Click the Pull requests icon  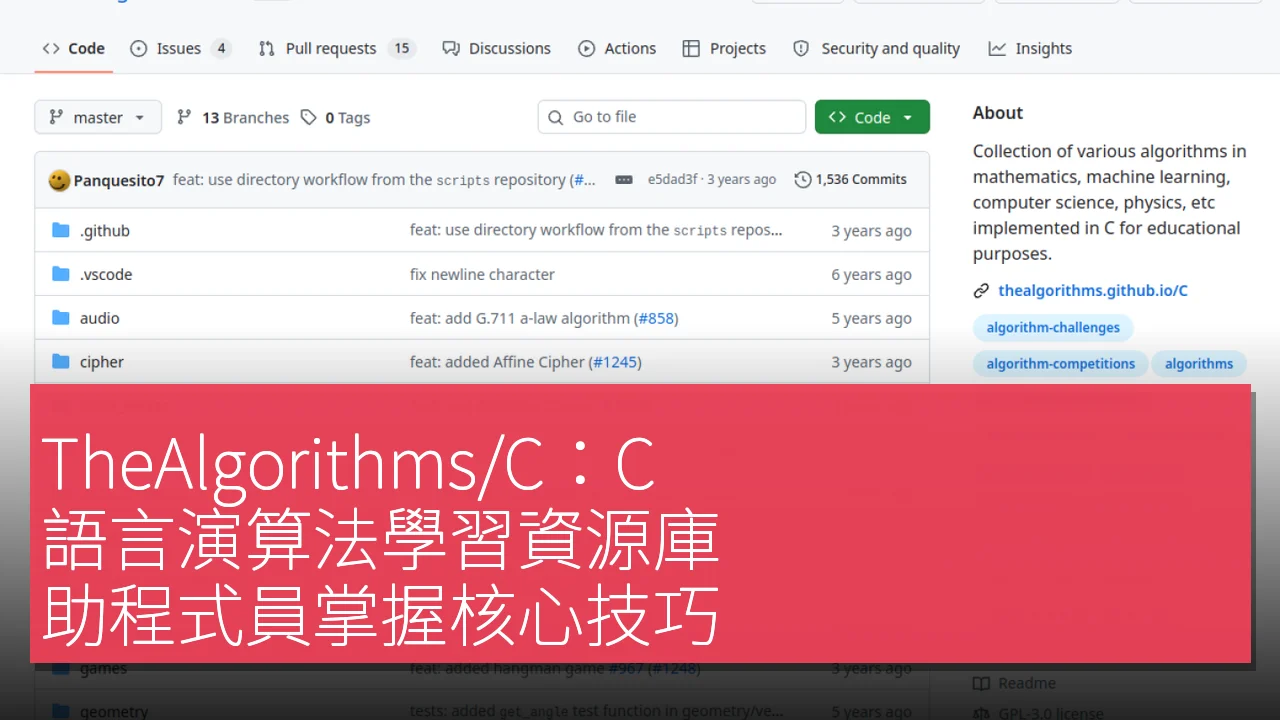point(266,48)
